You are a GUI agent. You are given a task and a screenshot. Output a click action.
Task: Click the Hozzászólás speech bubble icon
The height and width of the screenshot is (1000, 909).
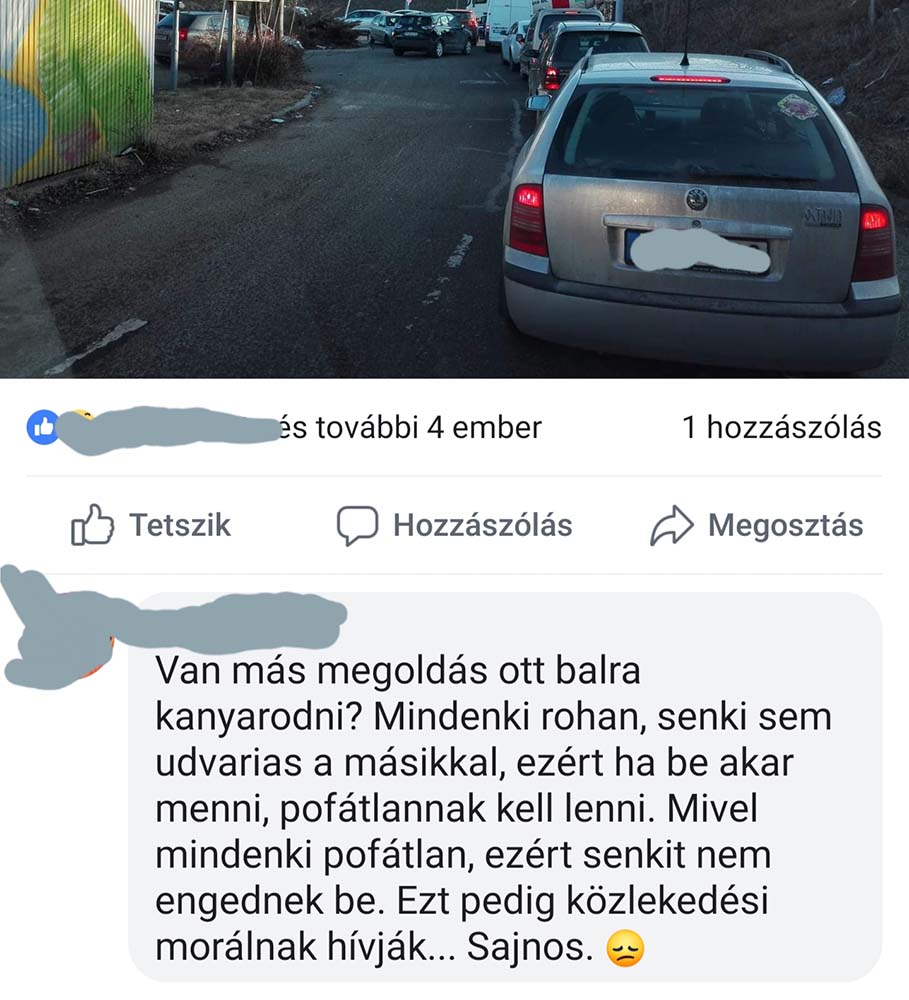click(357, 526)
